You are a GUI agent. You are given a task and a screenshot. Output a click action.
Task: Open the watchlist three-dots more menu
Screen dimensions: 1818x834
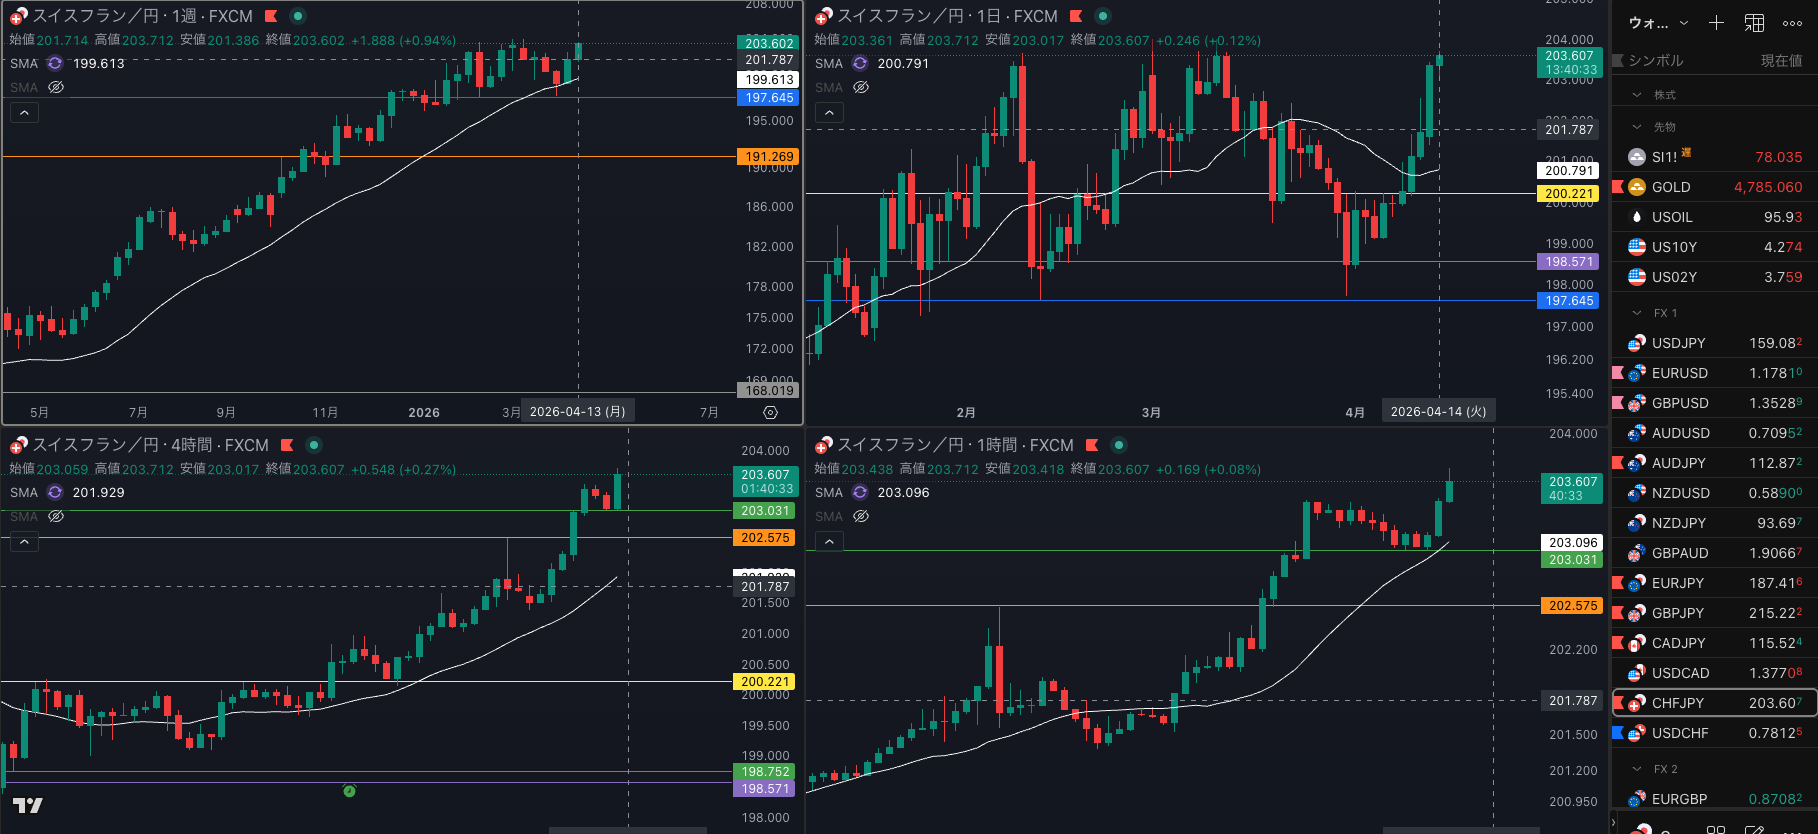coord(1792,23)
